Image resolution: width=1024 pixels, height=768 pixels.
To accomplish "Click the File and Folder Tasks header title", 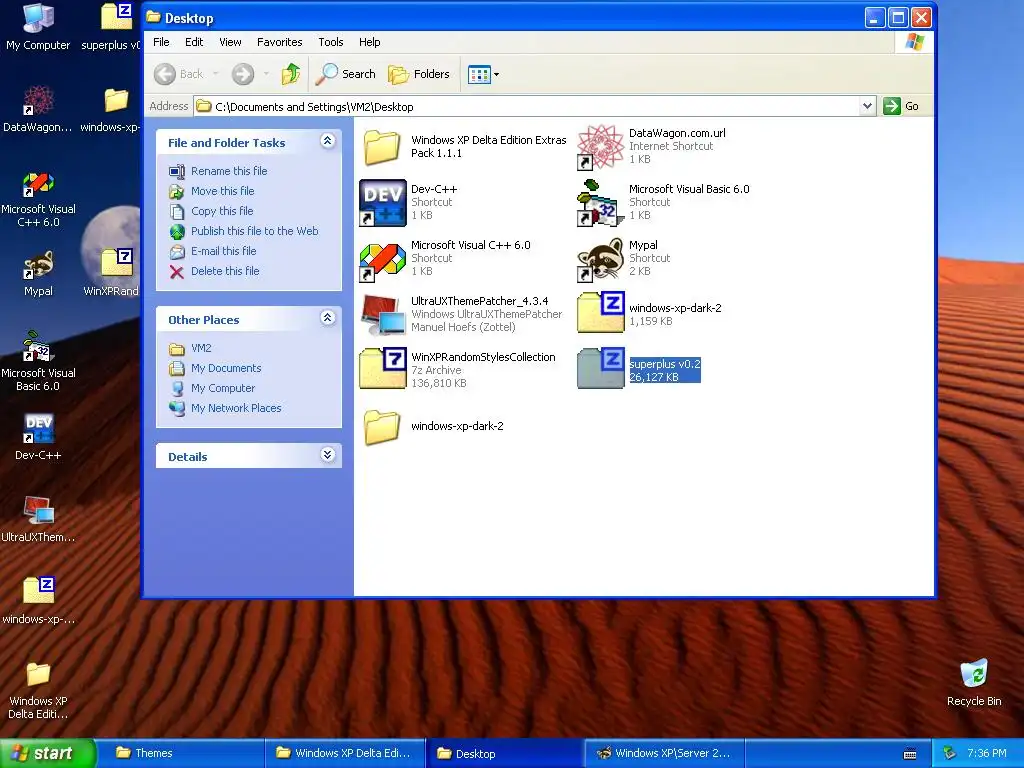I will tap(226, 143).
